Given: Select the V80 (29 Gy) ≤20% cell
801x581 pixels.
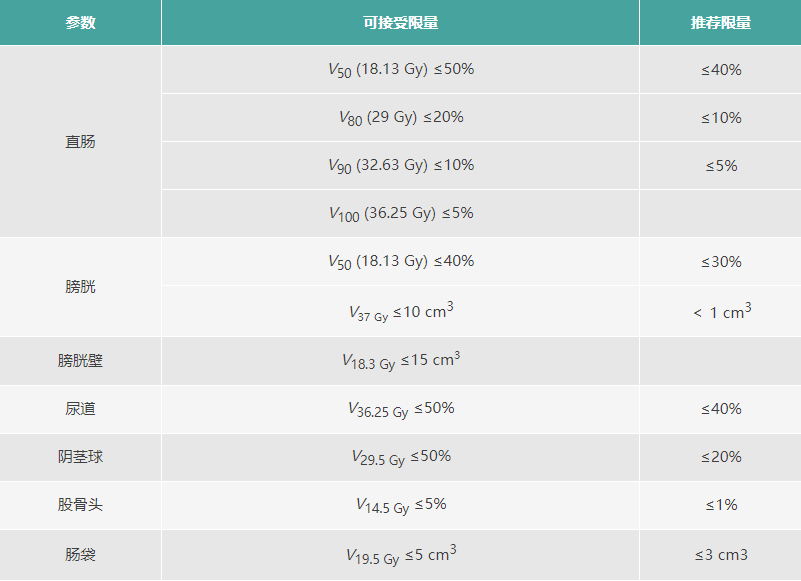Looking at the screenshot, I should coord(400,118).
